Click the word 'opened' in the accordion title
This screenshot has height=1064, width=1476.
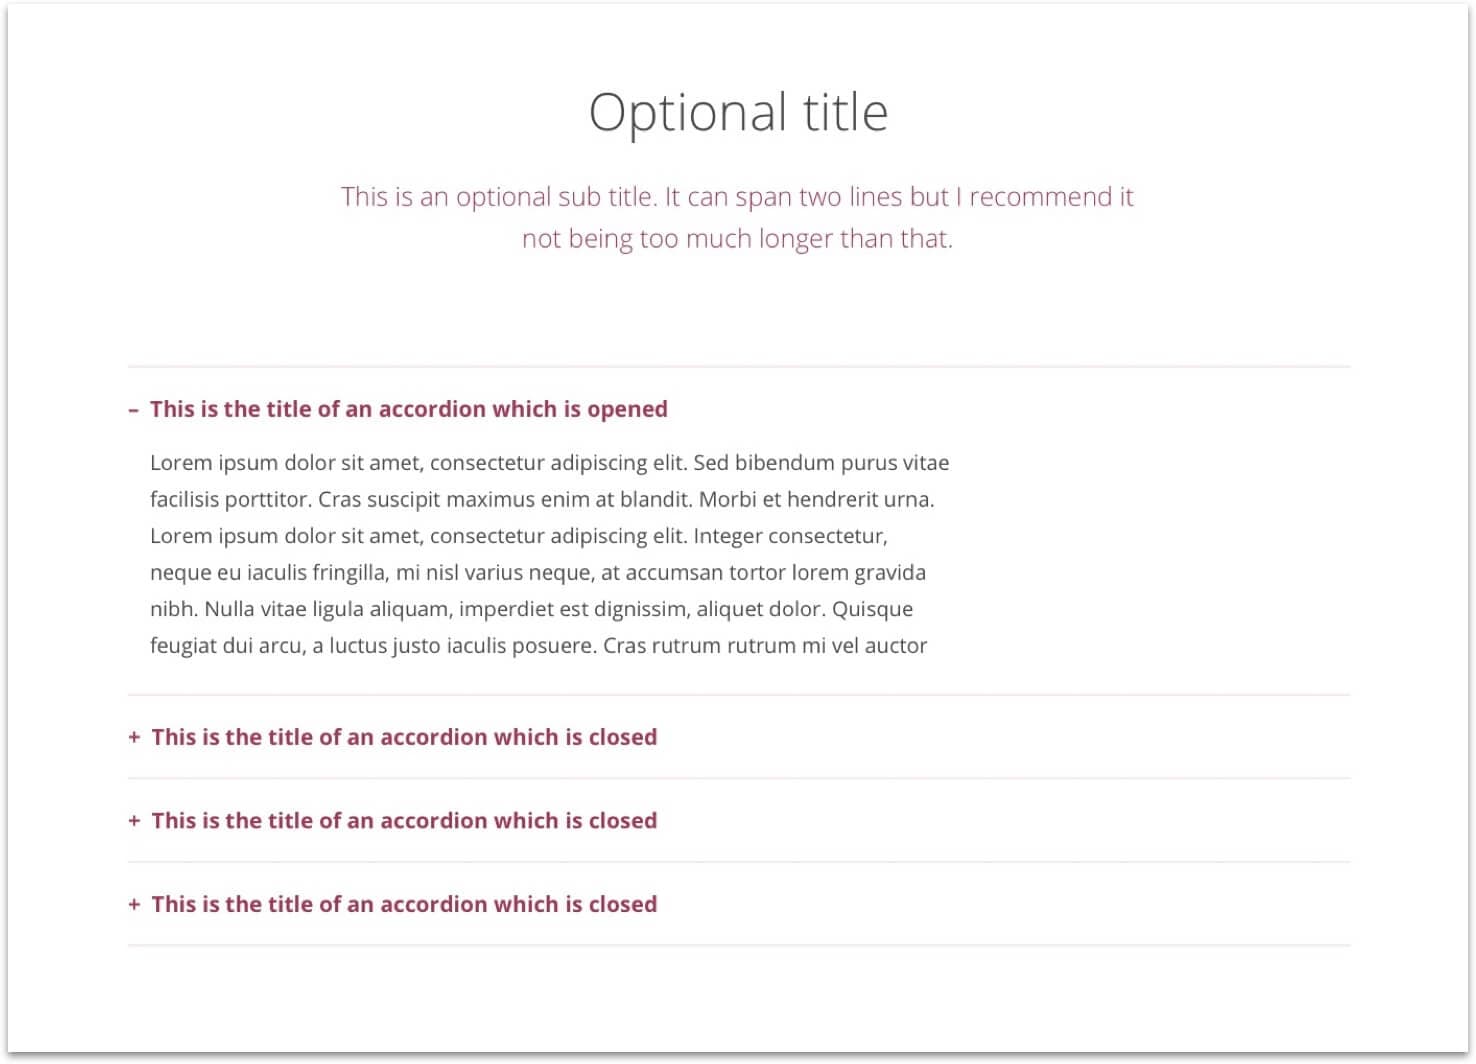coord(627,410)
